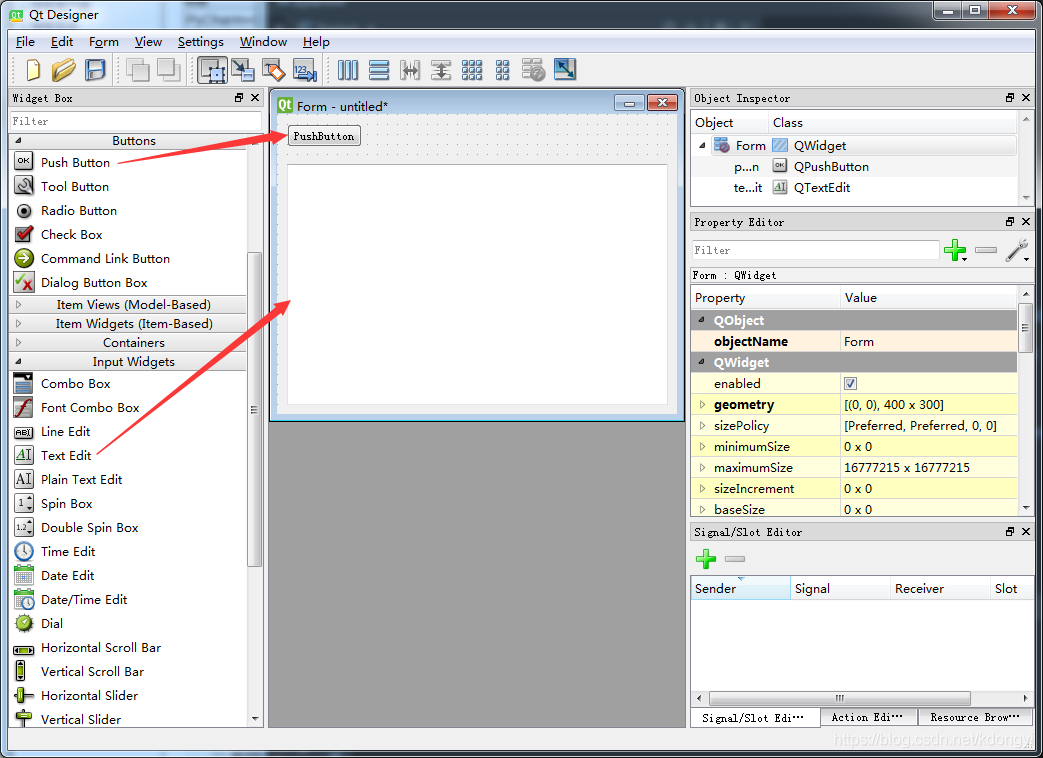Switch to the Action Editor tab
The image size is (1043, 758).
[x=868, y=716]
